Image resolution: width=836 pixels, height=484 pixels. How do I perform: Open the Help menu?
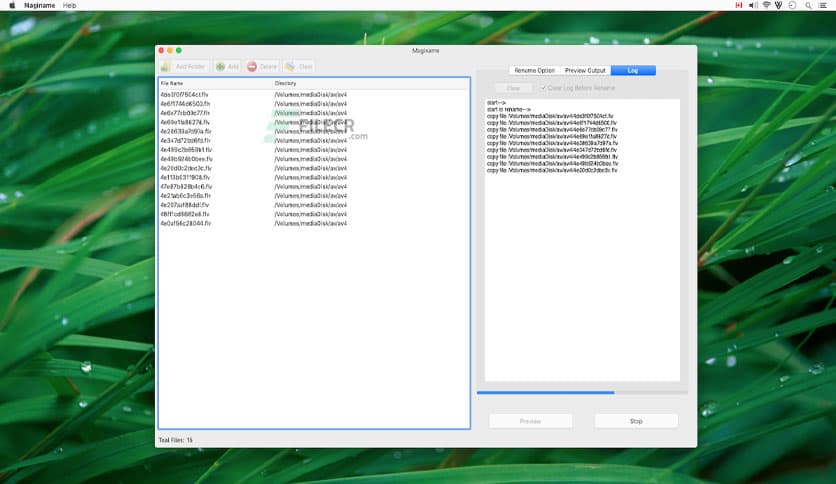(69, 5)
